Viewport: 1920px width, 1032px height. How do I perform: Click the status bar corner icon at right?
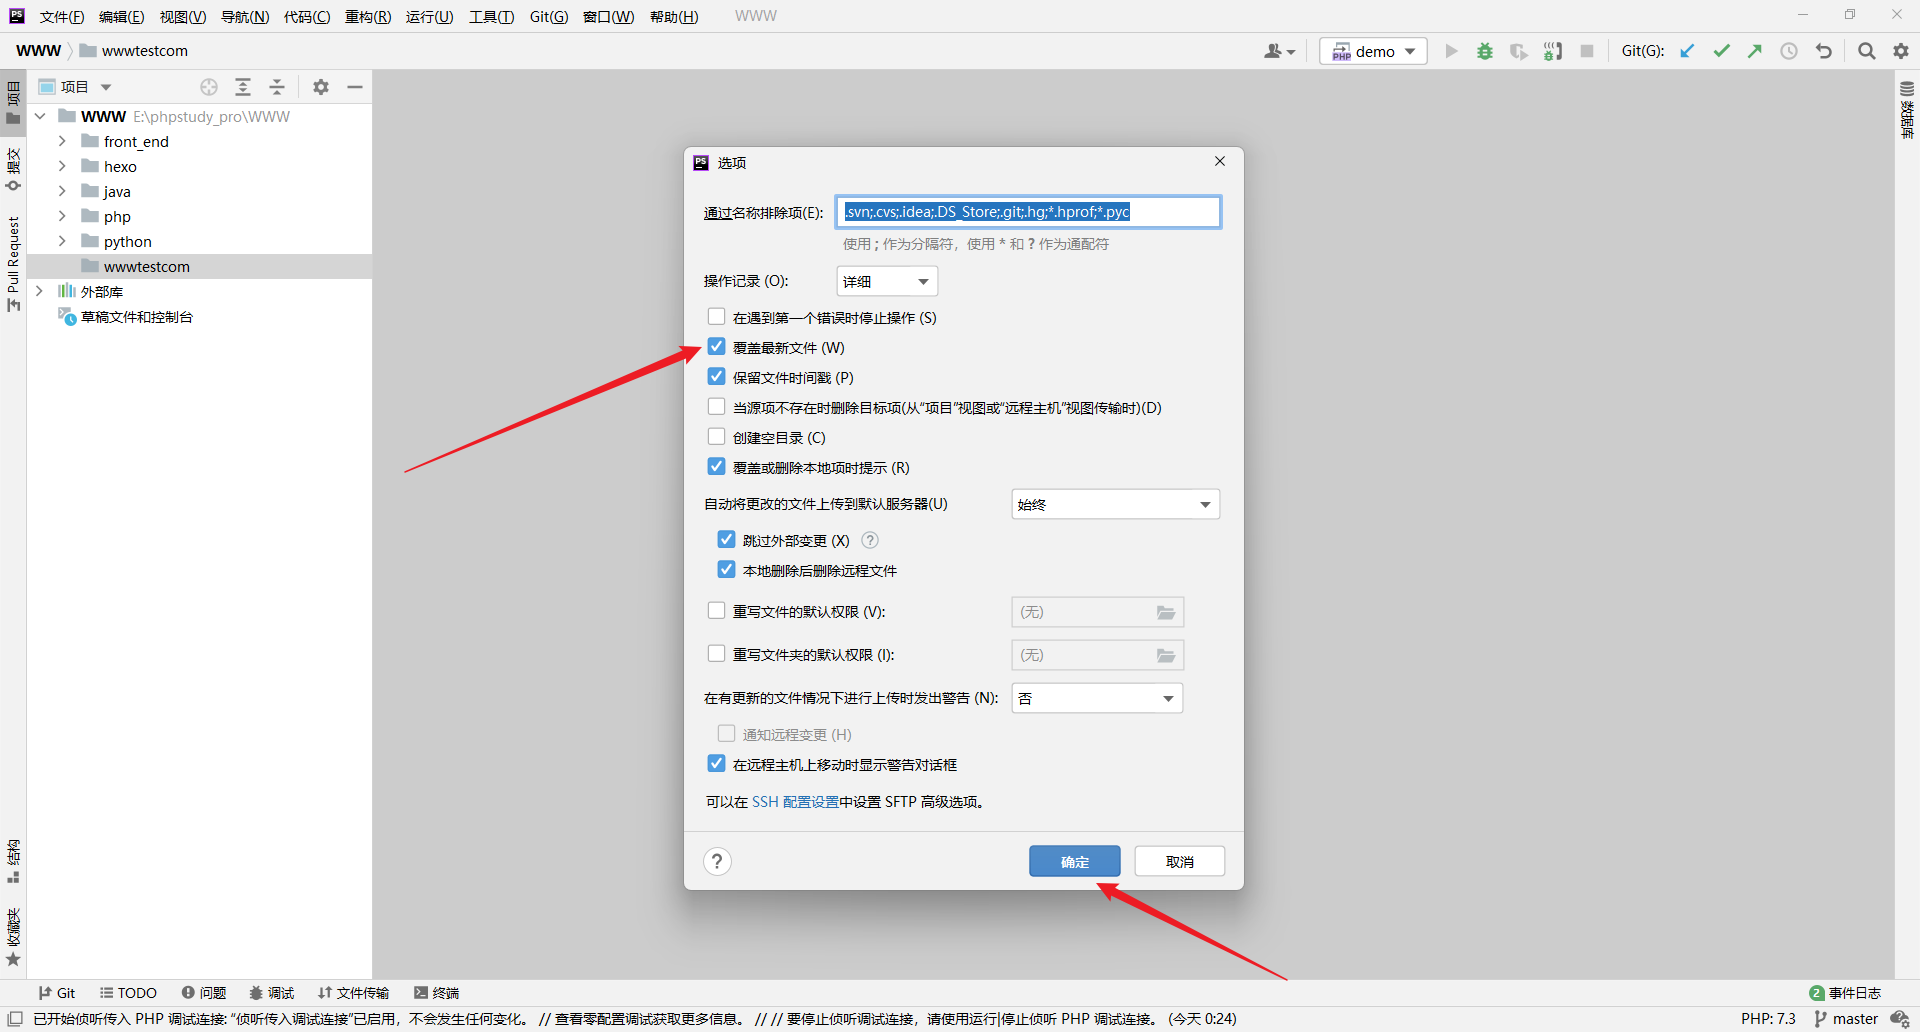[x=1900, y=1019]
